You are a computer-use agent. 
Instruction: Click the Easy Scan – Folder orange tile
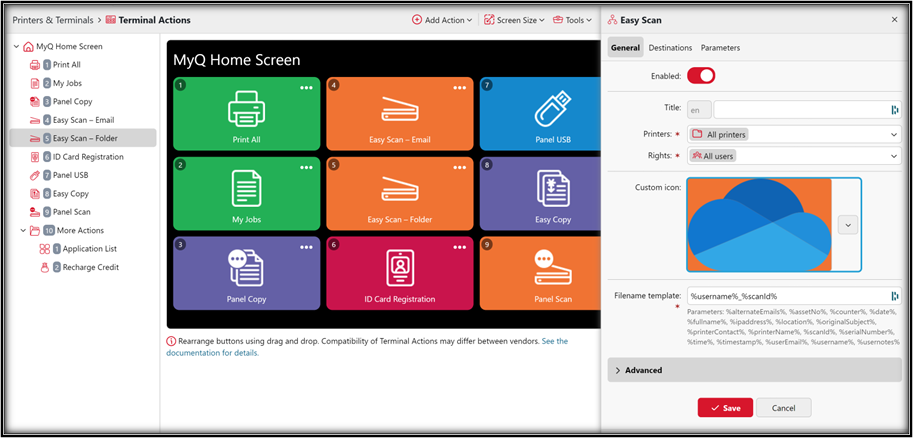tap(399, 193)
